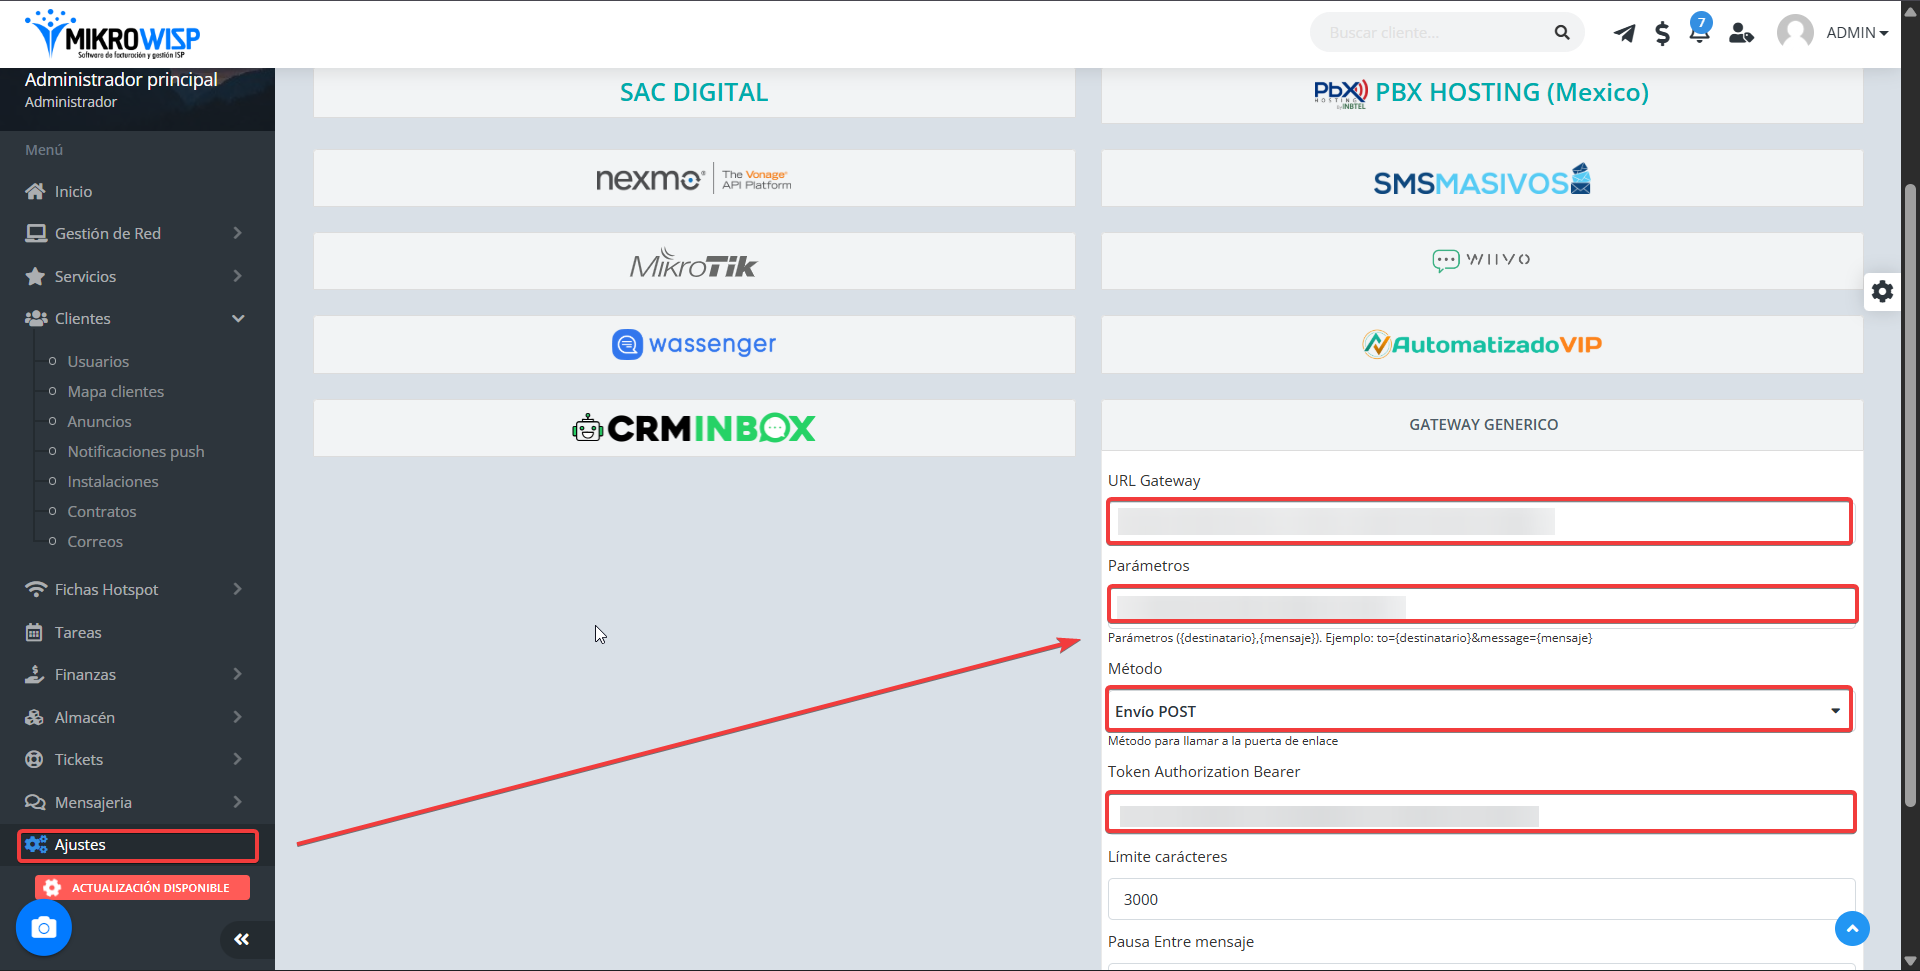The image size is (1920, 971).
Task: Click the MikroWISP logo
Action: (113, 34)
